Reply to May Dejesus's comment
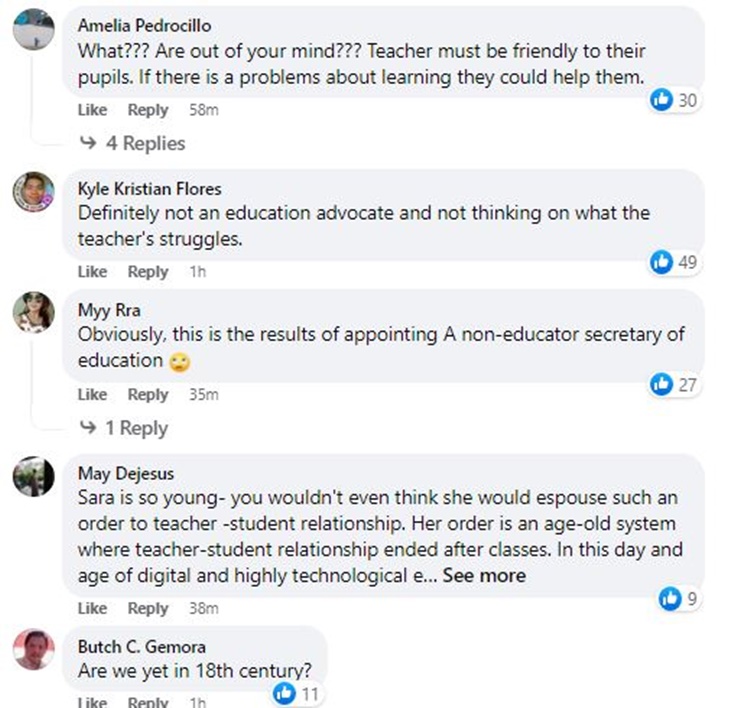 point(148,608)
